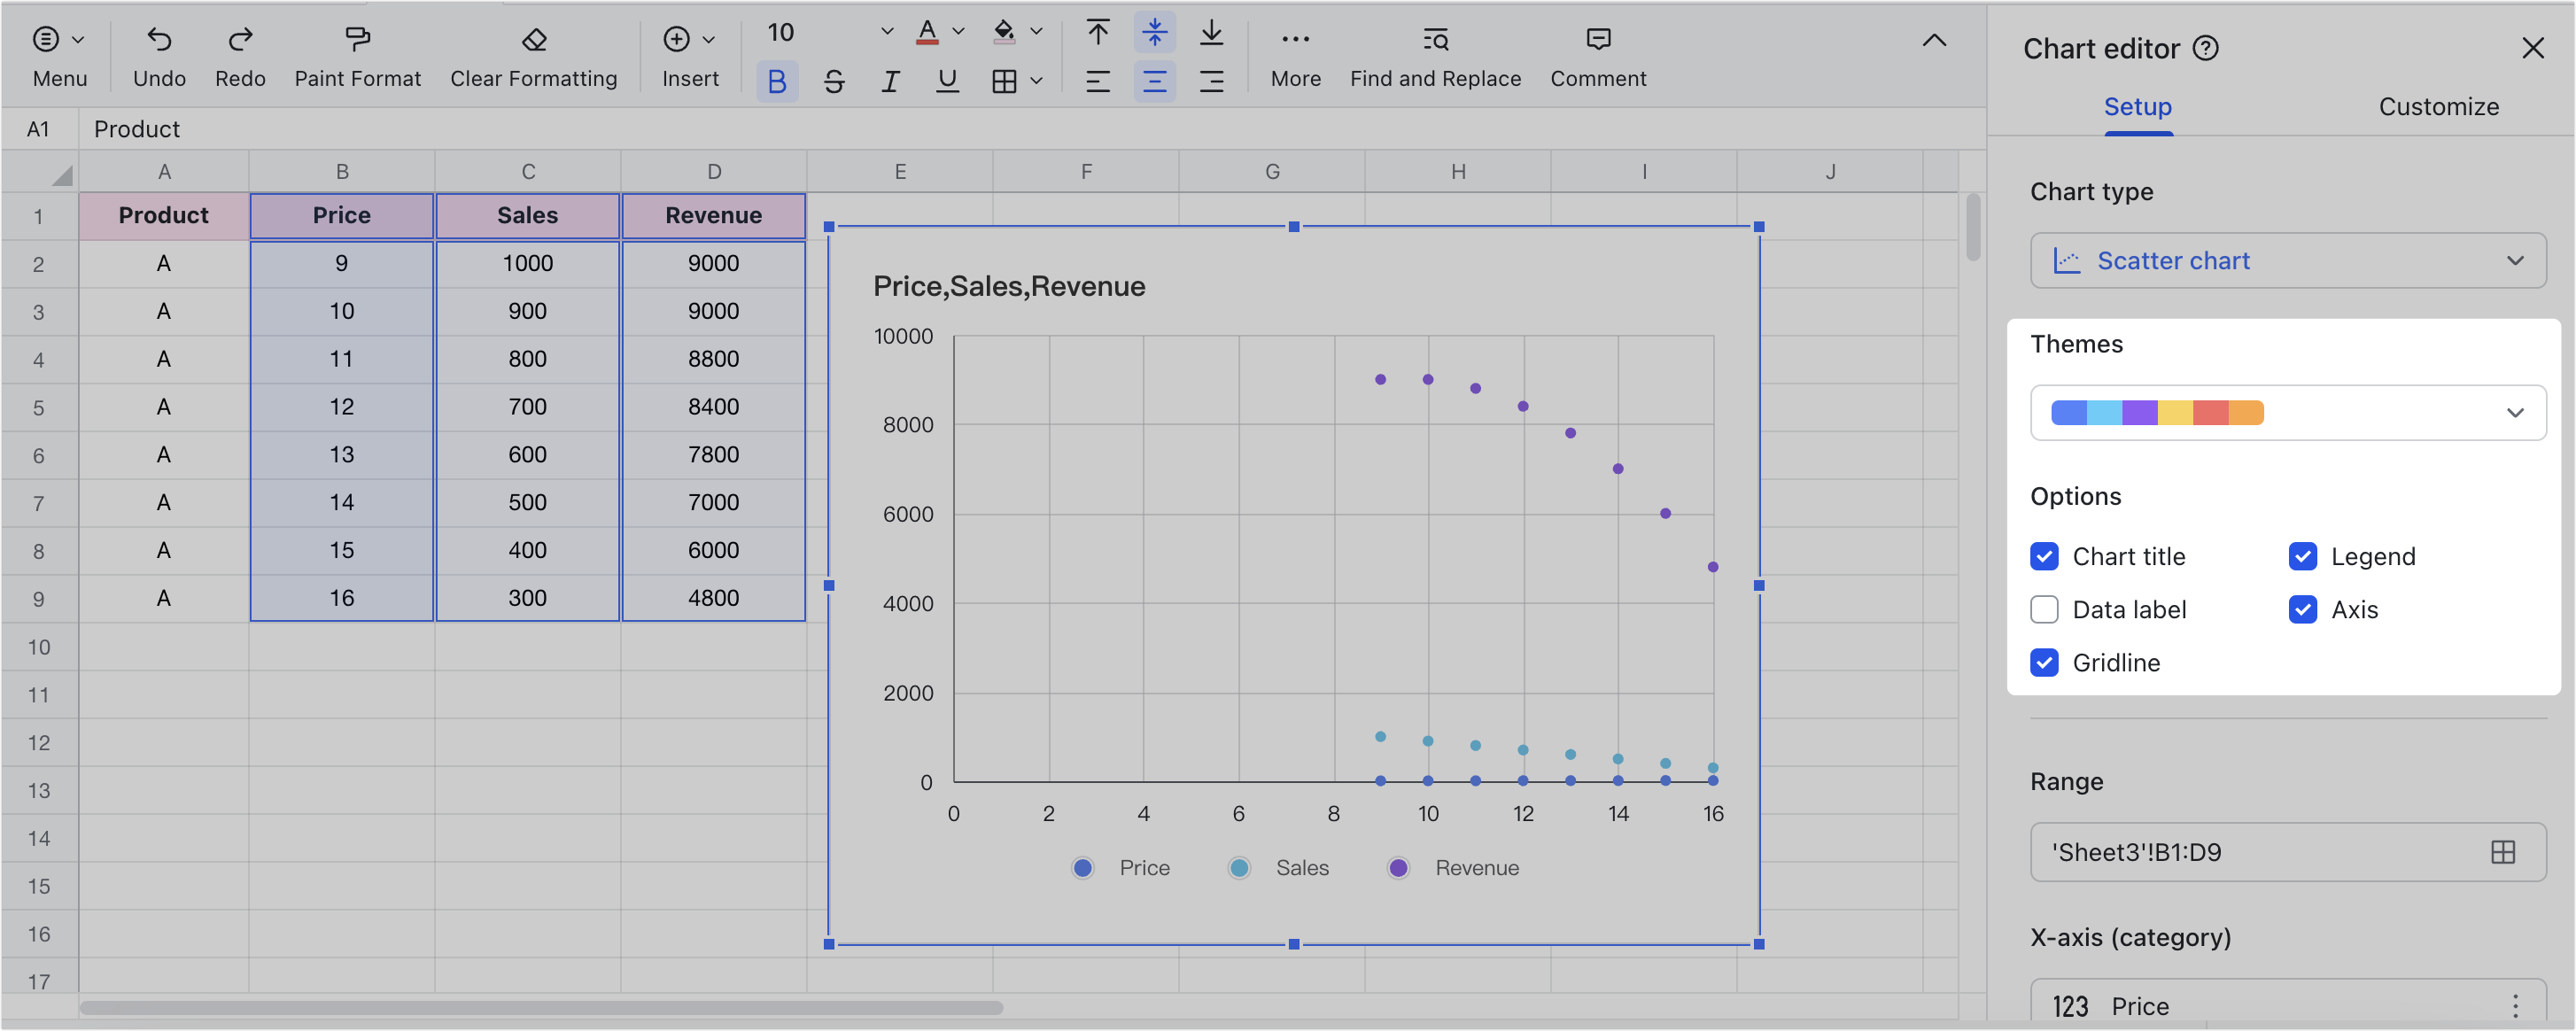The width and height of the screenshot is (2576, 1031).
Task: Disable the Gridline checkbox
Action: click(2044, 663)
